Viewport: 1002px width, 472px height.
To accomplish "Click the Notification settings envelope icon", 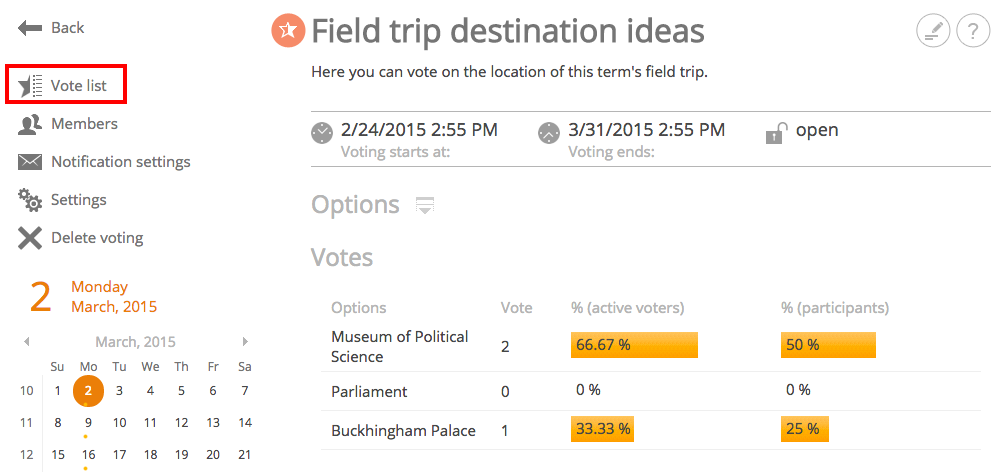I will coord(29,162).
